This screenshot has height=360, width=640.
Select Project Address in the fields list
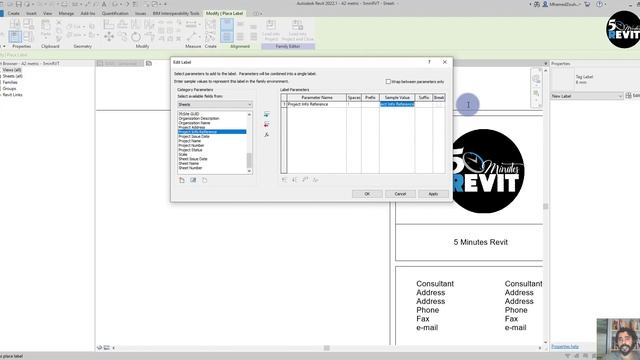pos(192,127)
